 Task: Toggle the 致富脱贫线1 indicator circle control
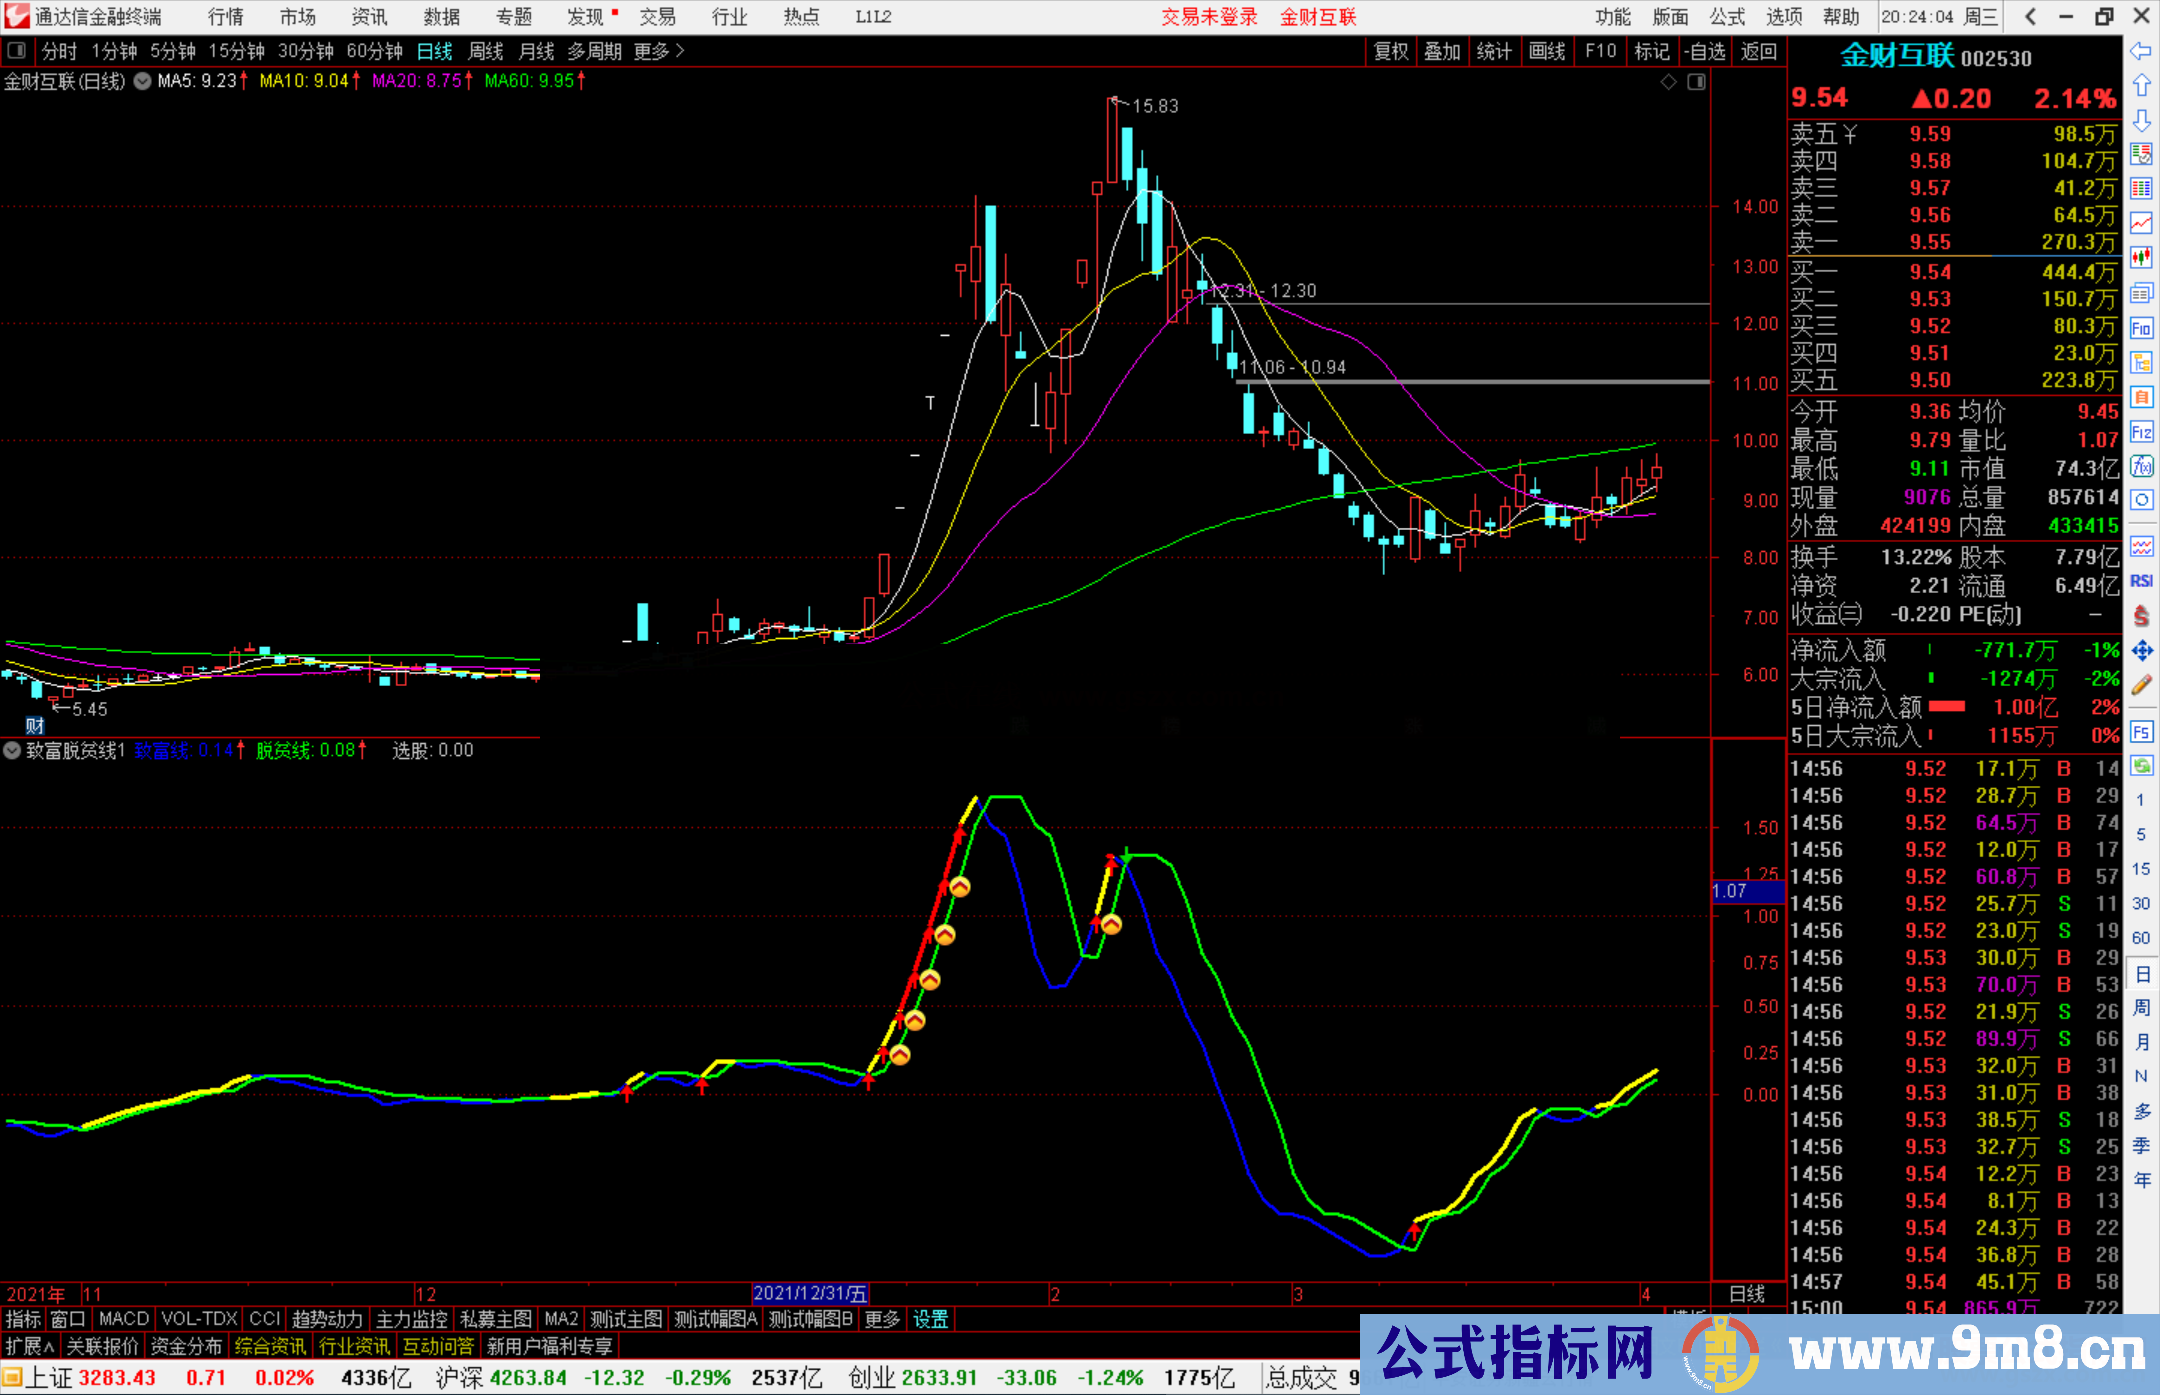pyautogui.click(x=12, y=750)
